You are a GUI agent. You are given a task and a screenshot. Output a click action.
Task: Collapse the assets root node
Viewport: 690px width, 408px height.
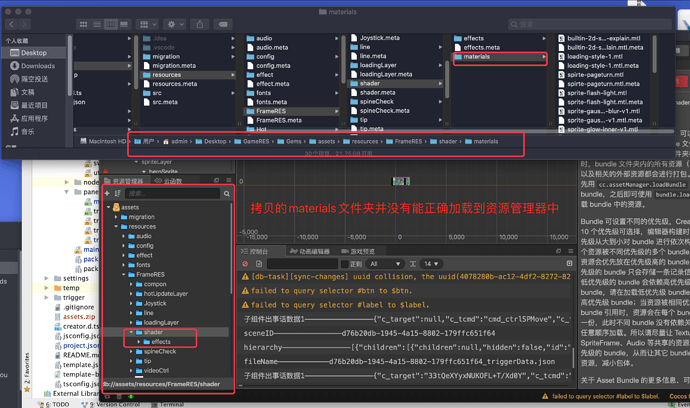(x=109, y=207)
